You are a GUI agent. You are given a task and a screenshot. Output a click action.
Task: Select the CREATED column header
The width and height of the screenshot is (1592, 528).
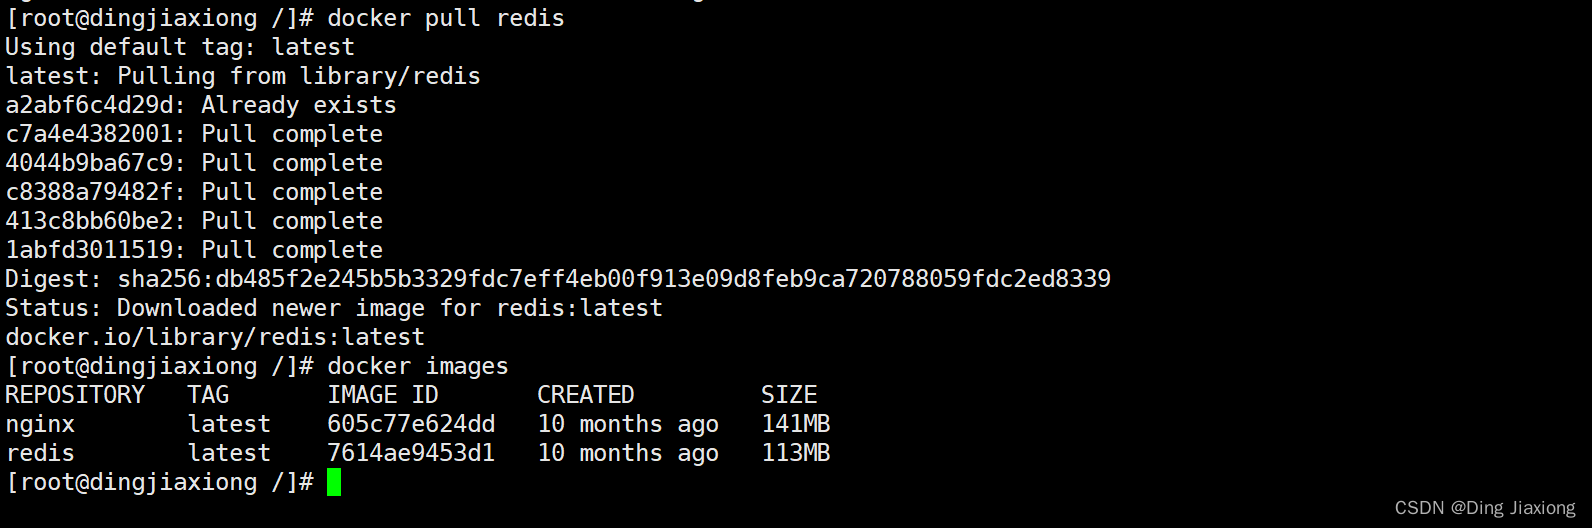tap(586, 395)
